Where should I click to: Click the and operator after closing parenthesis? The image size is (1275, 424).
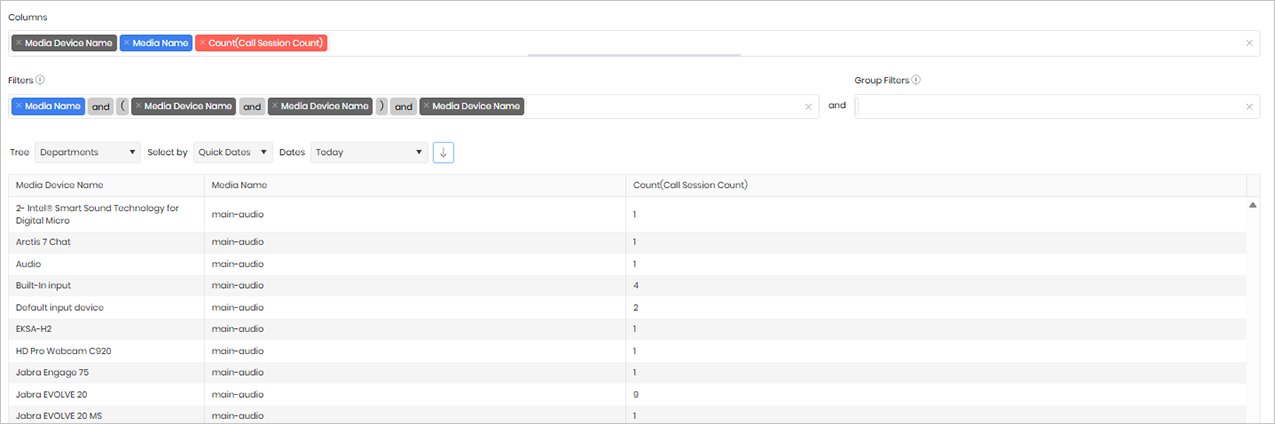(403, 106)
